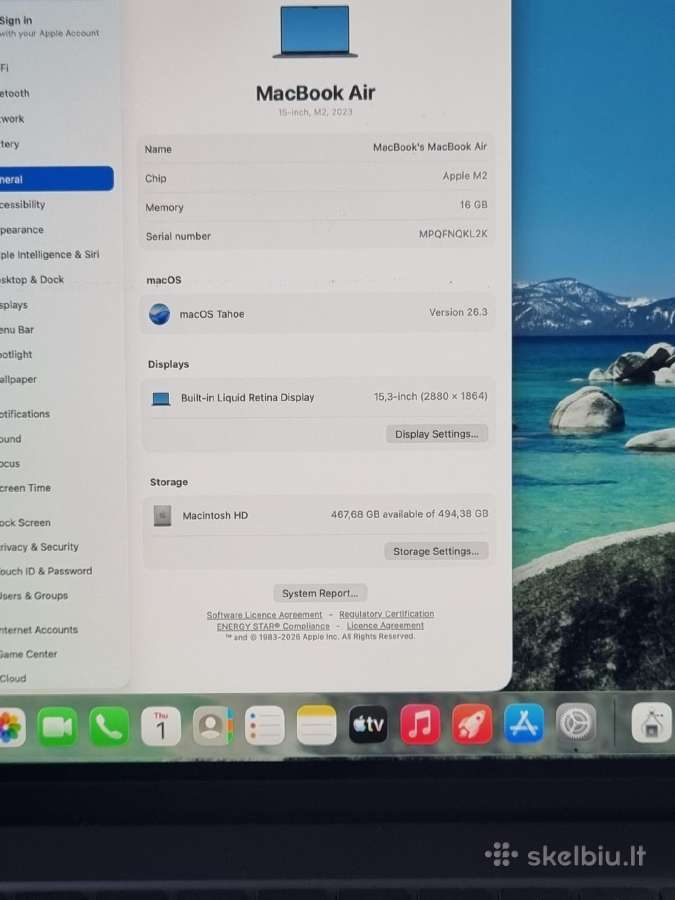Click the MacBook Air illustration
This screenshot has width=675, height=900.
pyautogui.click(x=315, y=32)
